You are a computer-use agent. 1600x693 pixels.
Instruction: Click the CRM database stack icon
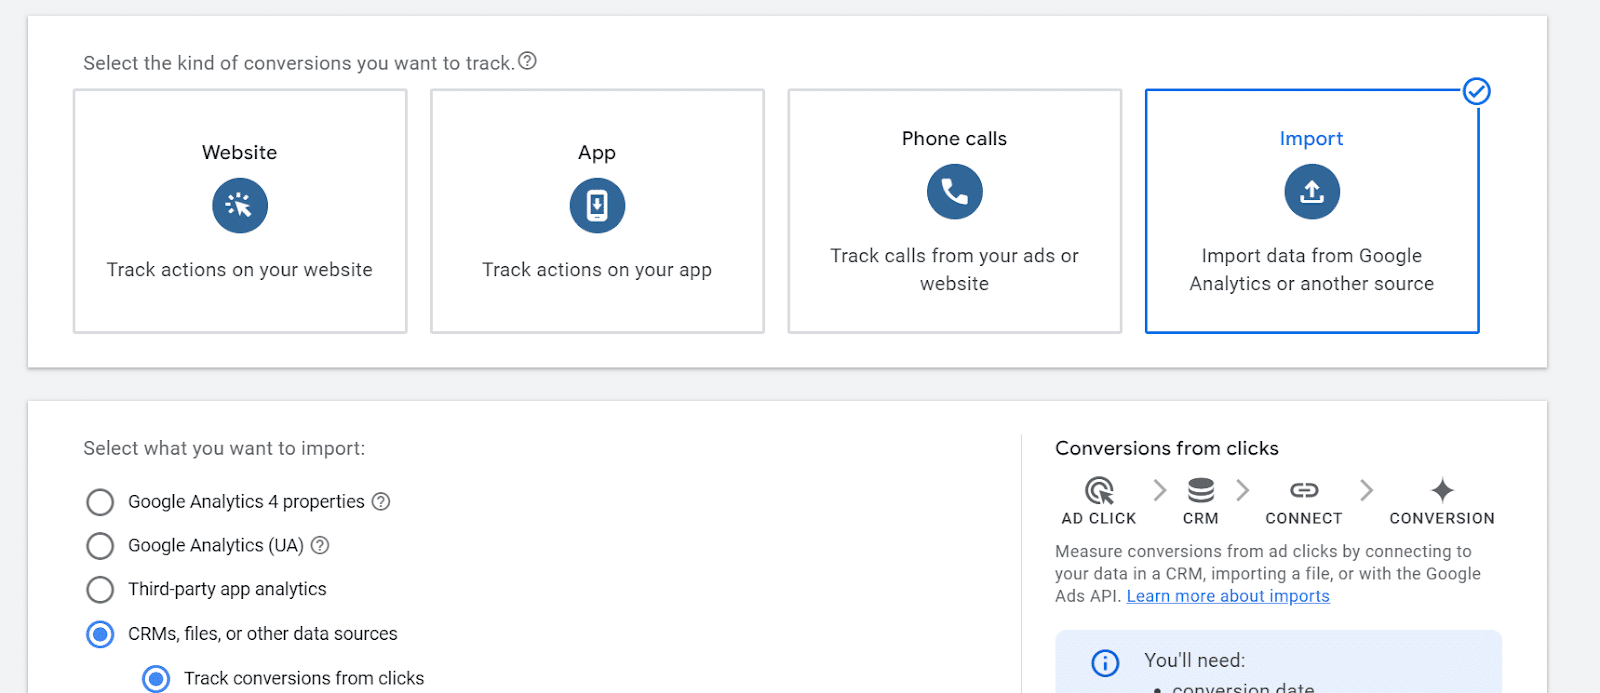coord(1200,490)
